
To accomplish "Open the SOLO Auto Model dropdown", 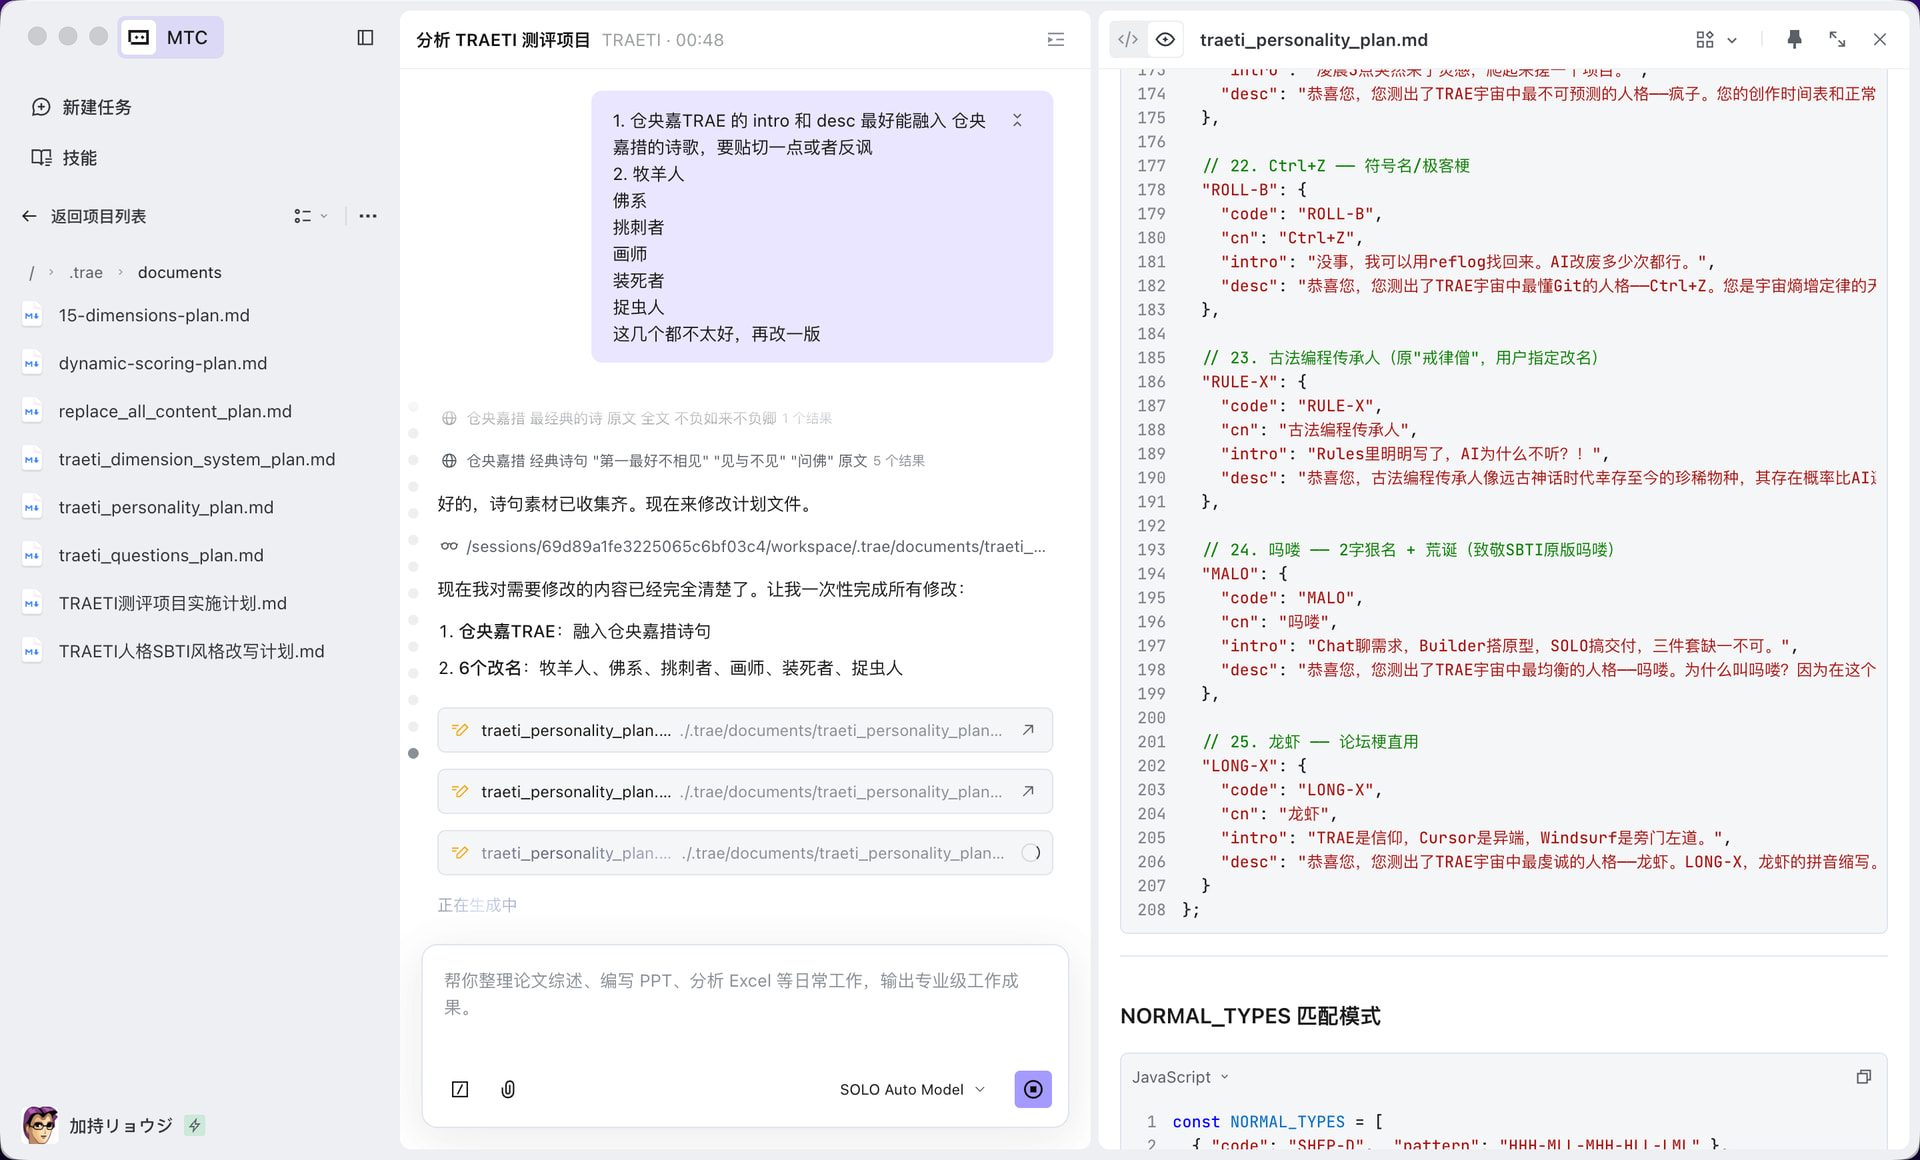I will click(x=912, y=1089).
